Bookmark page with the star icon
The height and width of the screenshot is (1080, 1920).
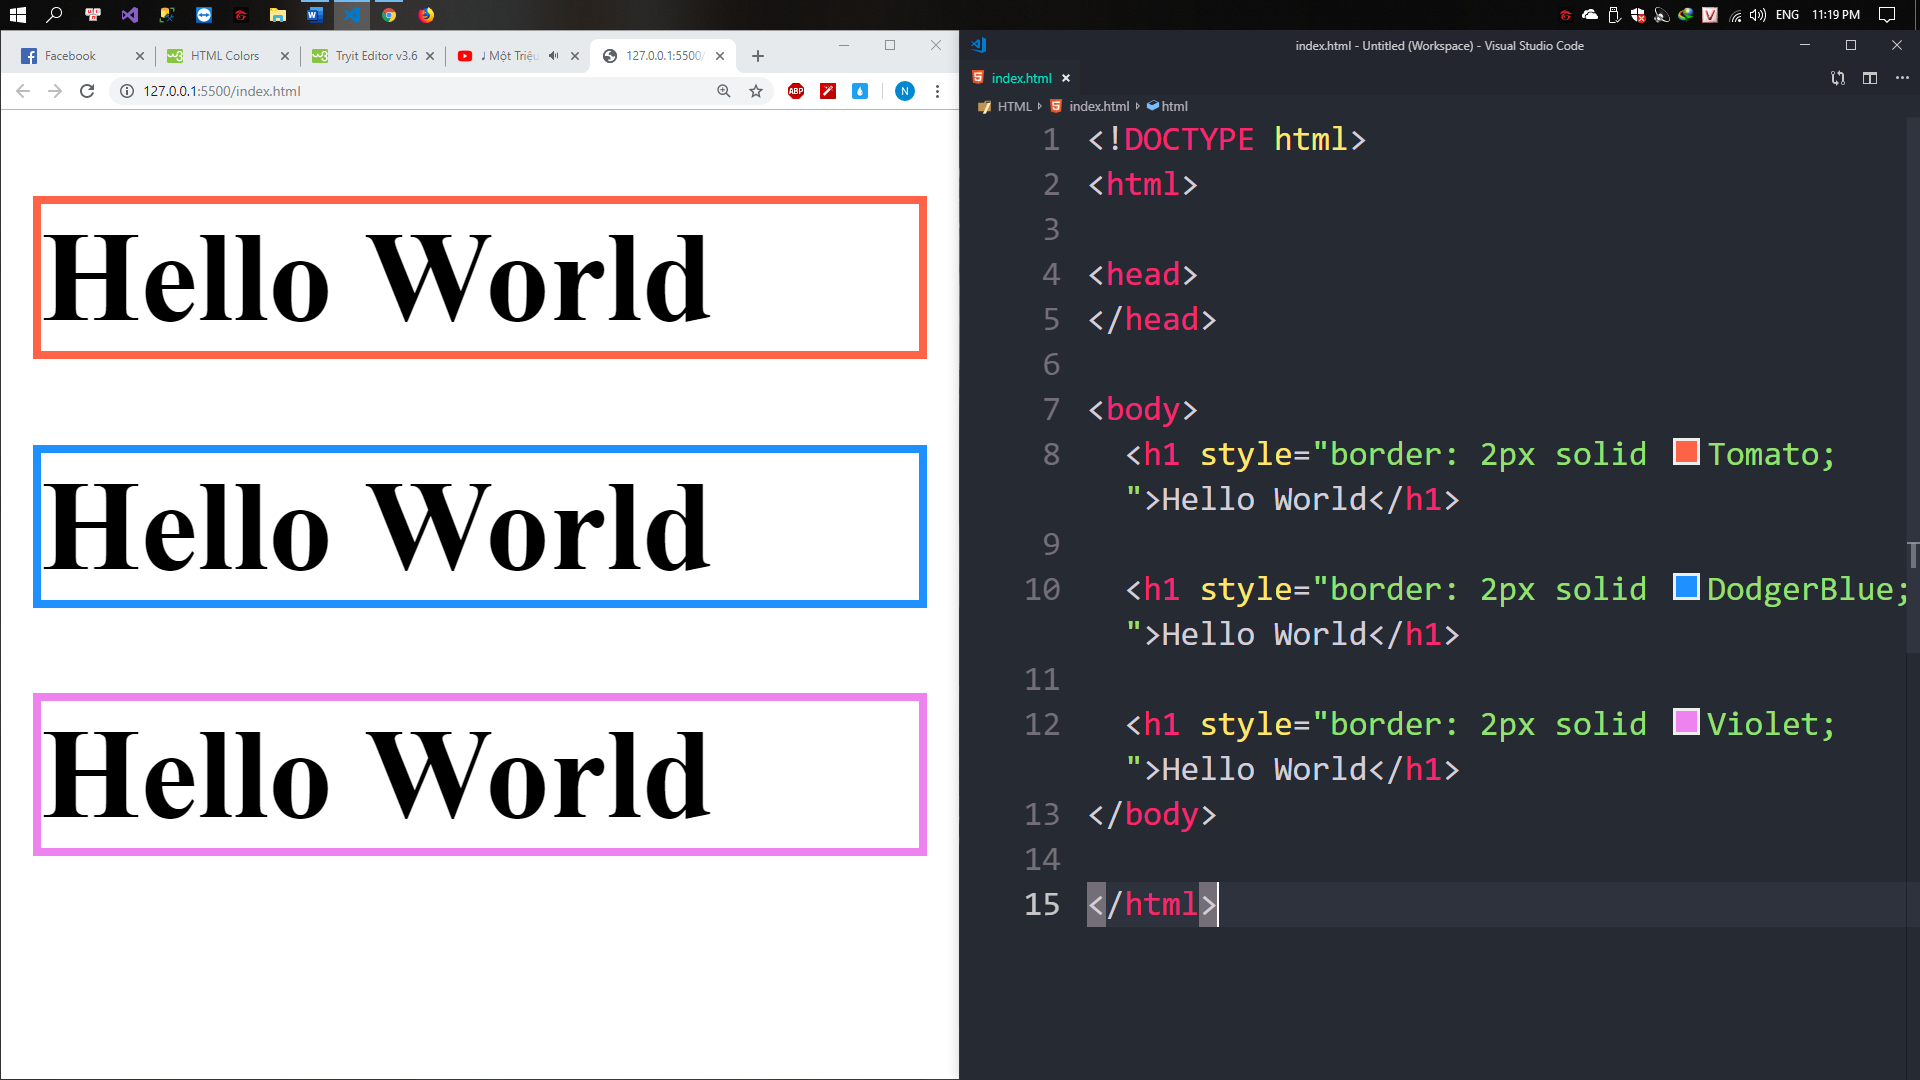(x=756, y=91)
